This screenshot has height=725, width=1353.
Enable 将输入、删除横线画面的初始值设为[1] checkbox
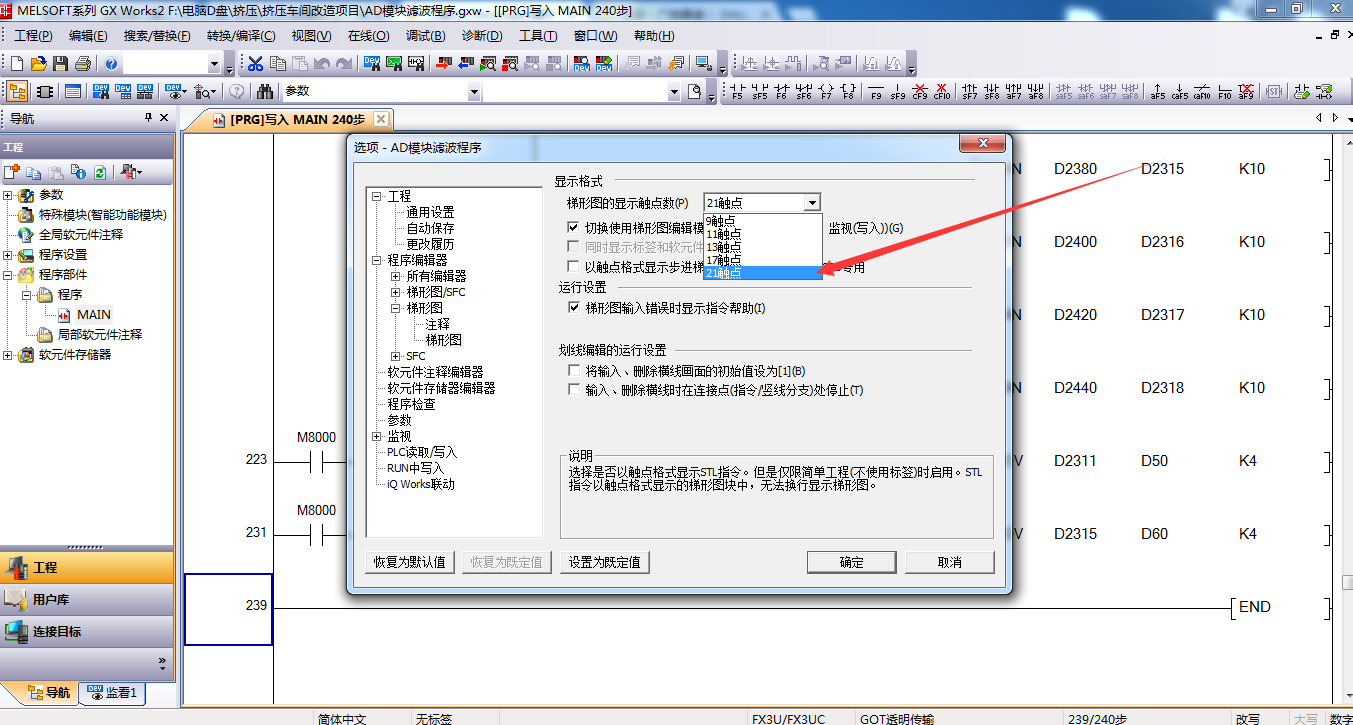(x=574, y=371)
